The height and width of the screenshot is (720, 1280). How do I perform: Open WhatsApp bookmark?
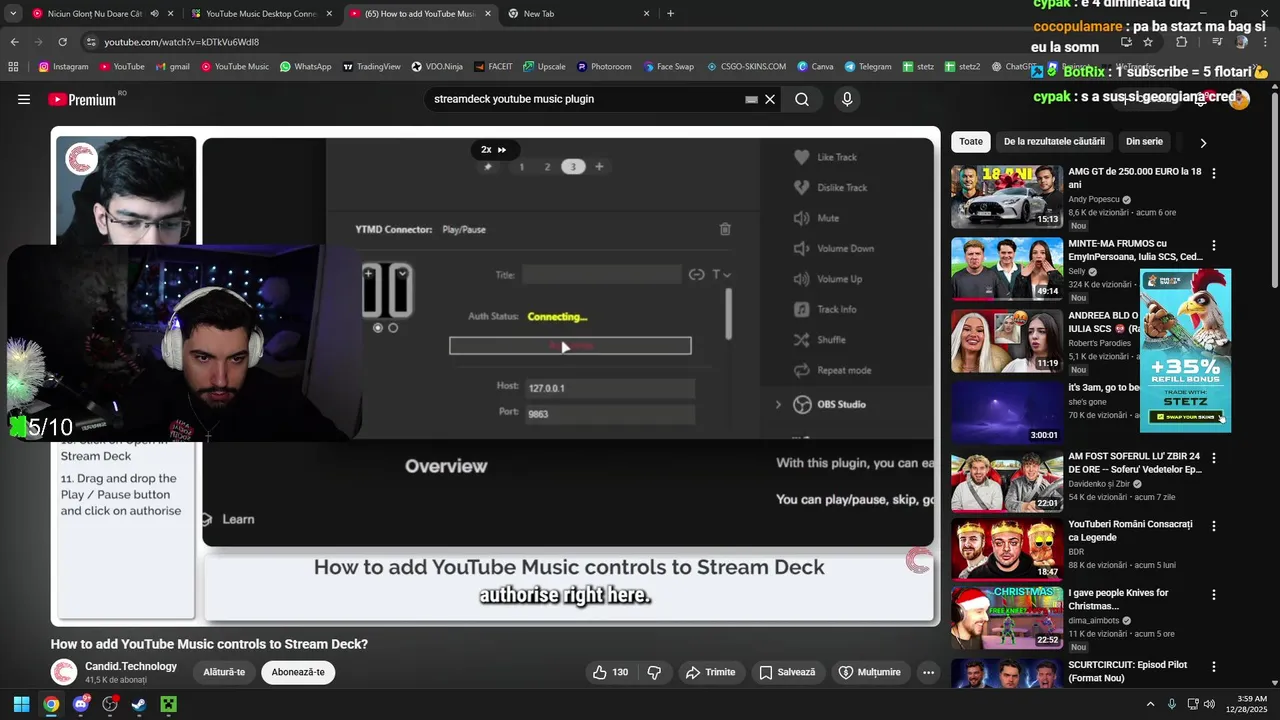[305, 66]
